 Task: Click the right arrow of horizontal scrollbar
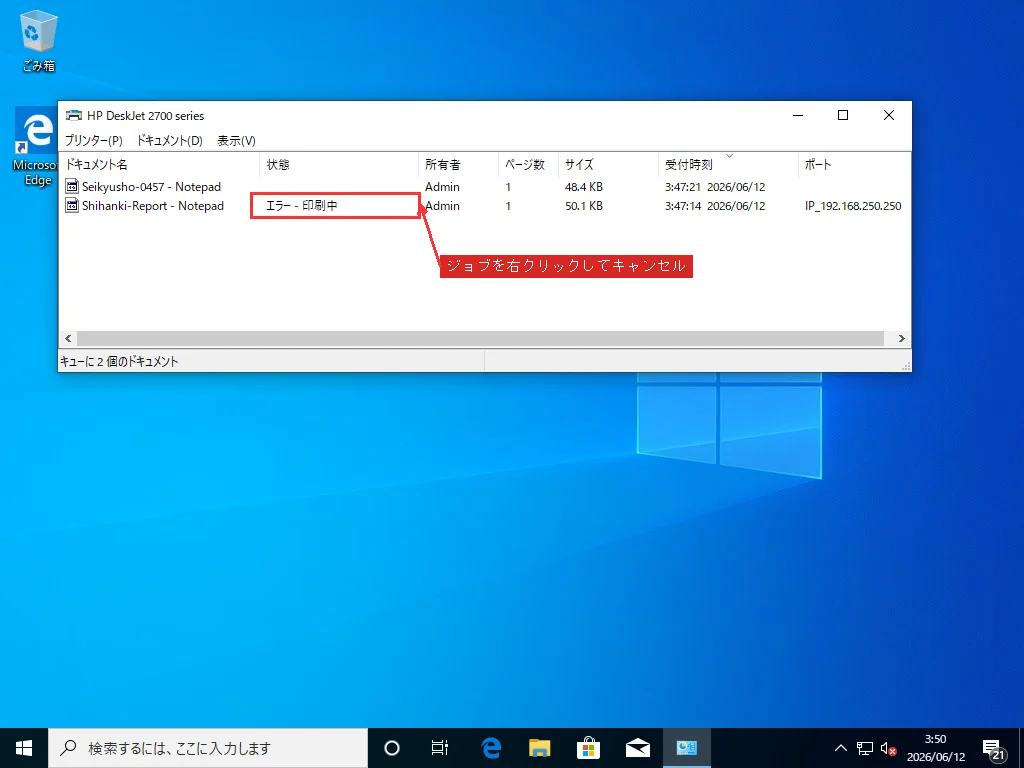click(x=902, y=338)
